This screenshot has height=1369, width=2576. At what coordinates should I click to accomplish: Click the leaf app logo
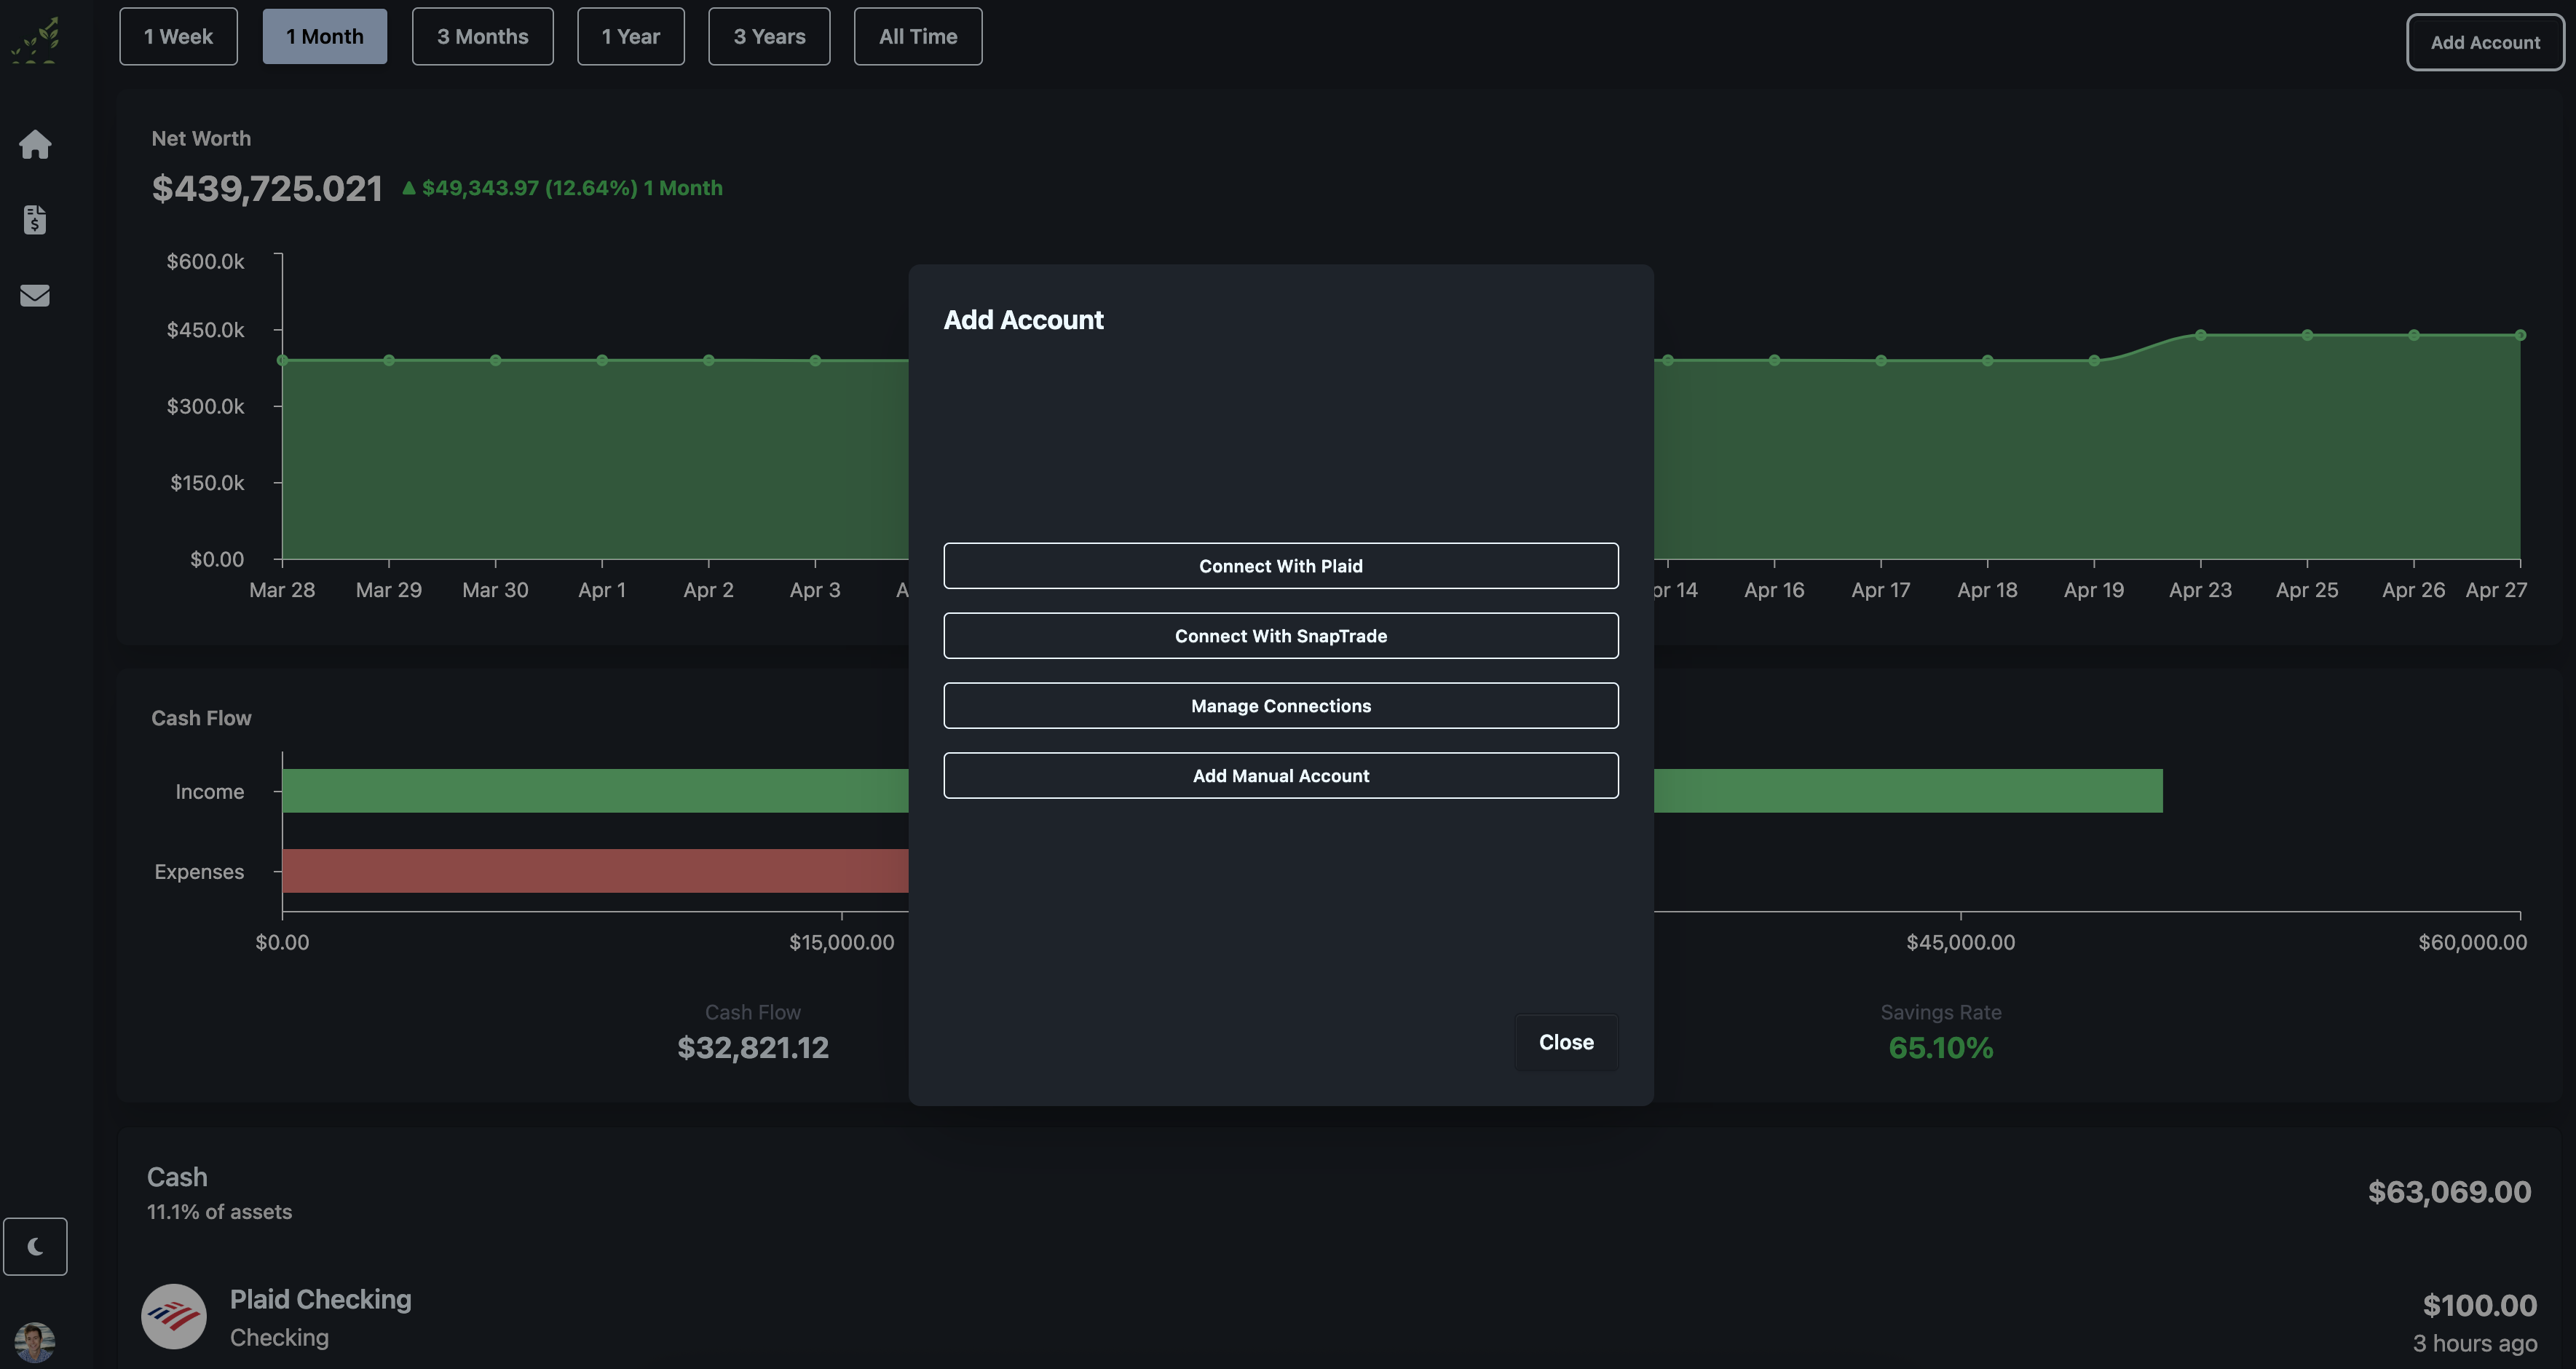pyautogui.click(x=35, y=40)
